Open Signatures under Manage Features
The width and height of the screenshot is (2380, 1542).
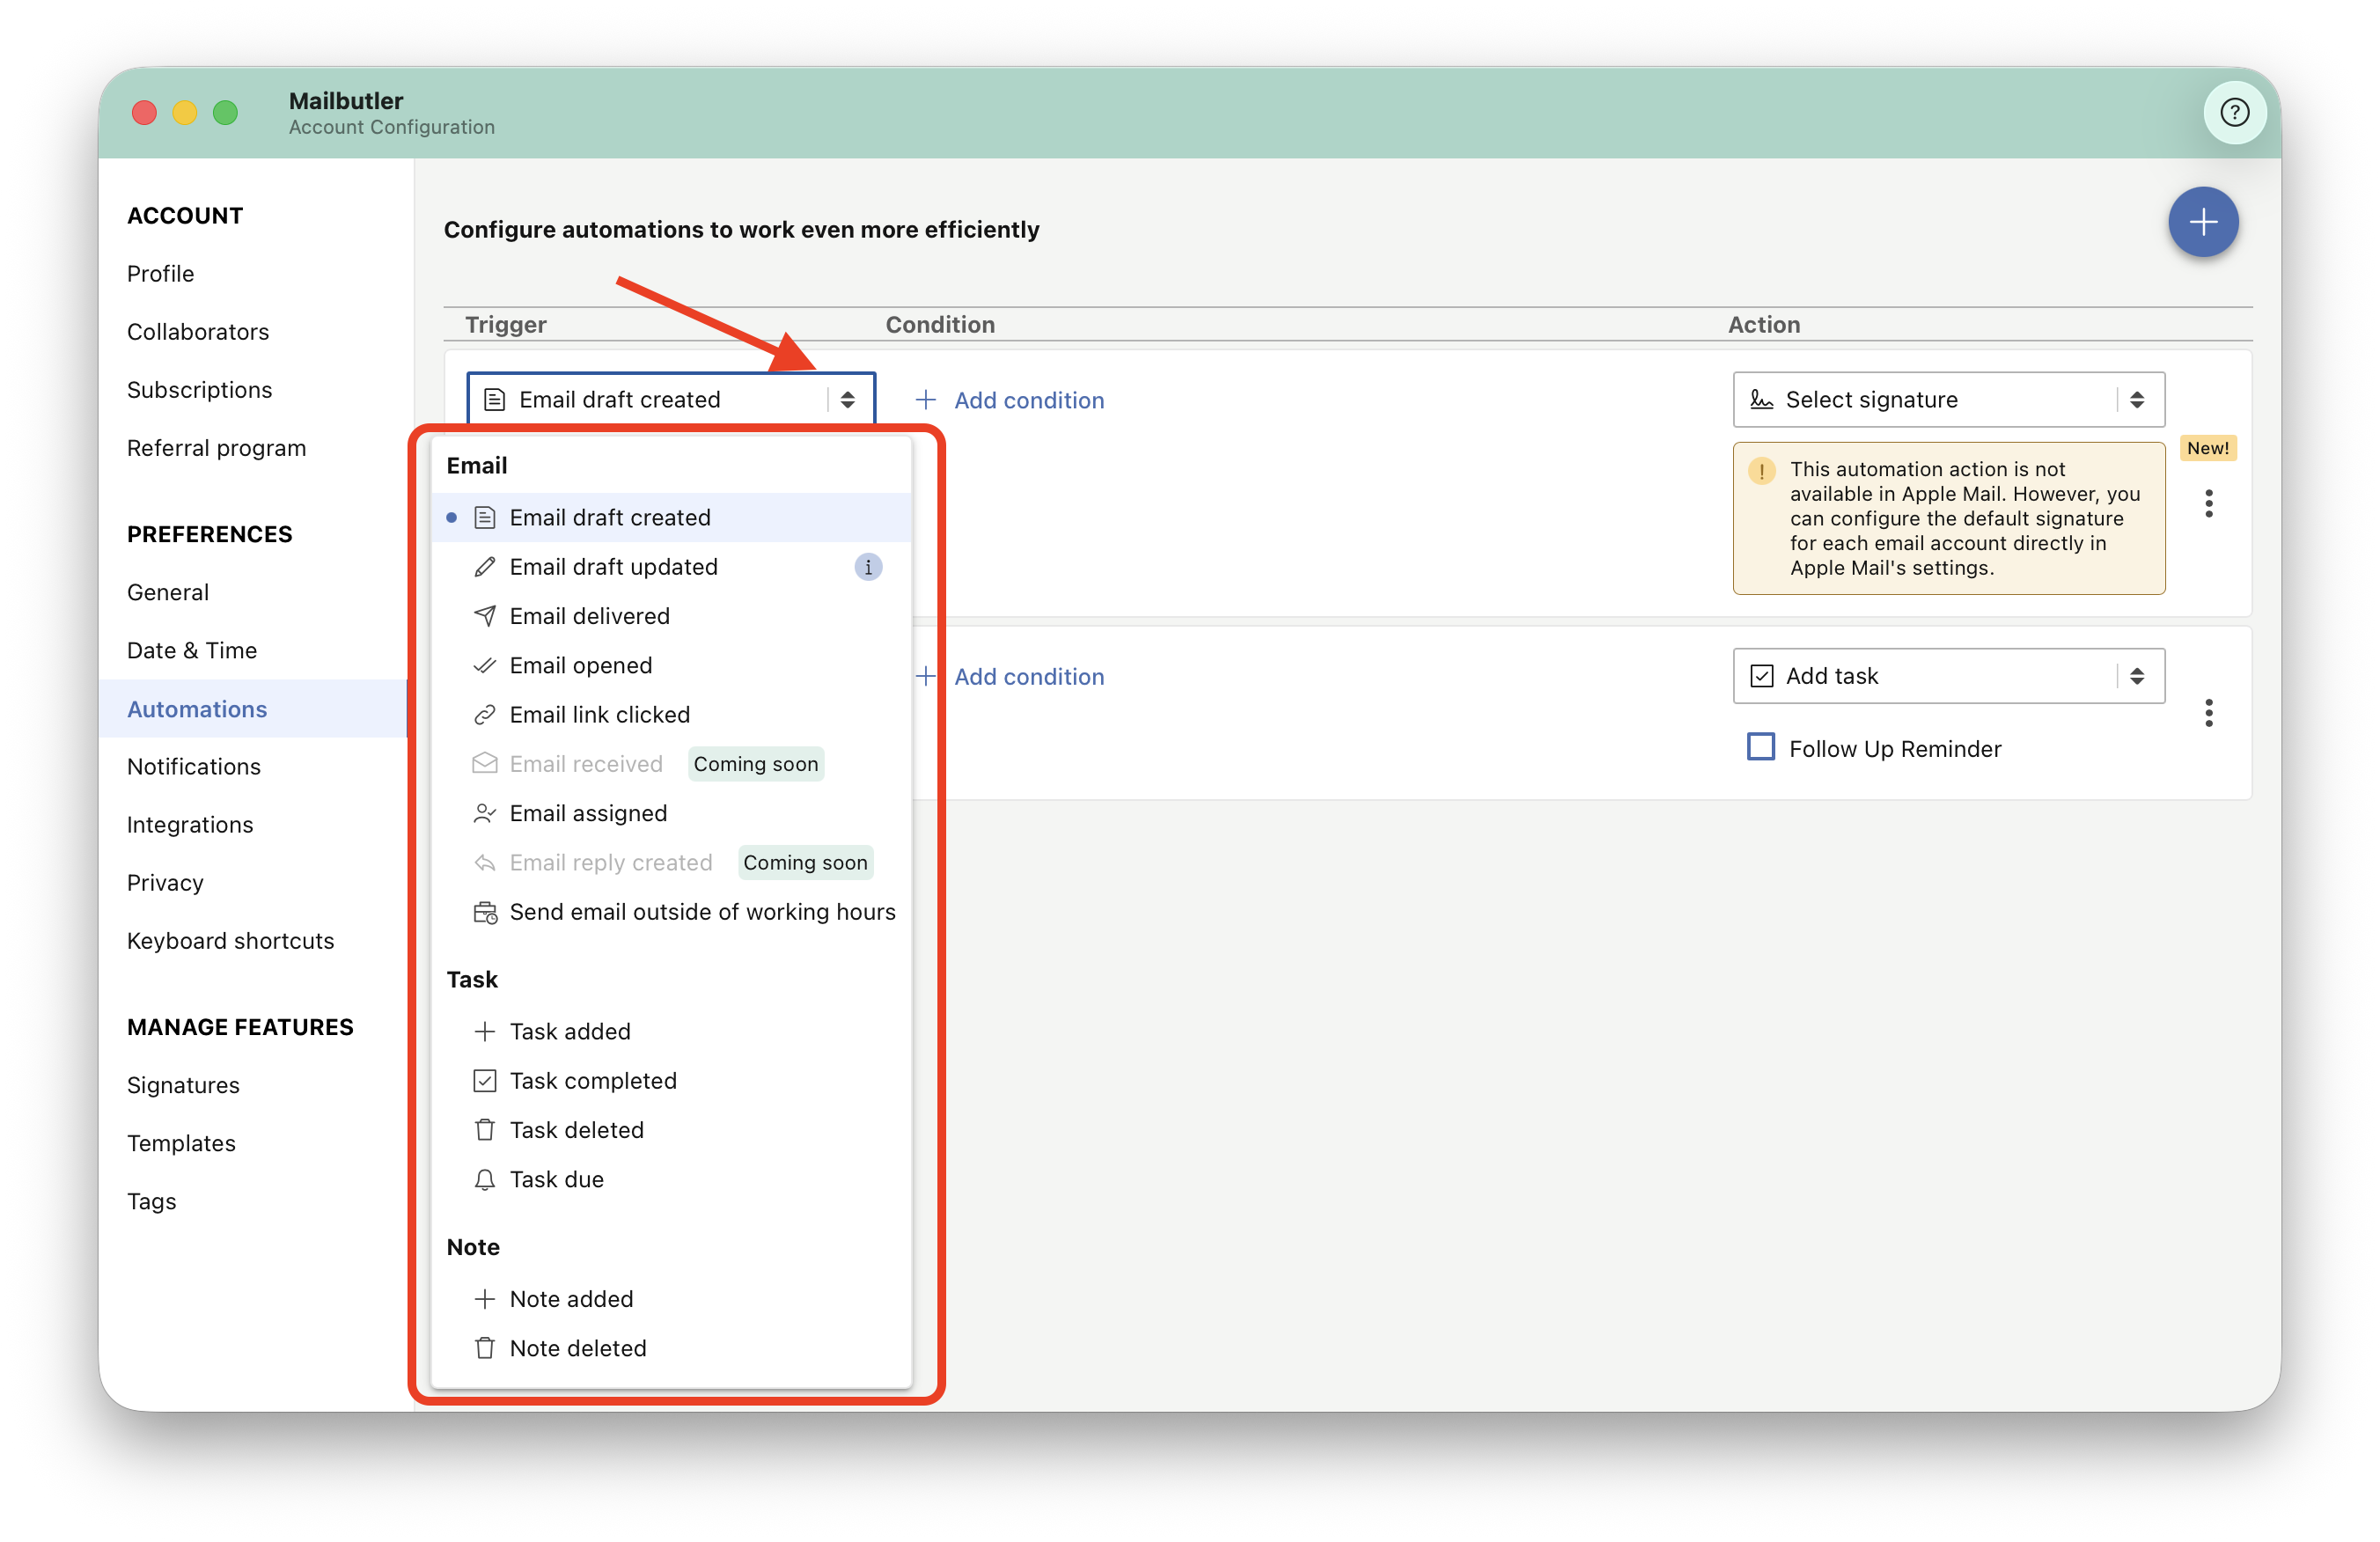coord(183,1085)
